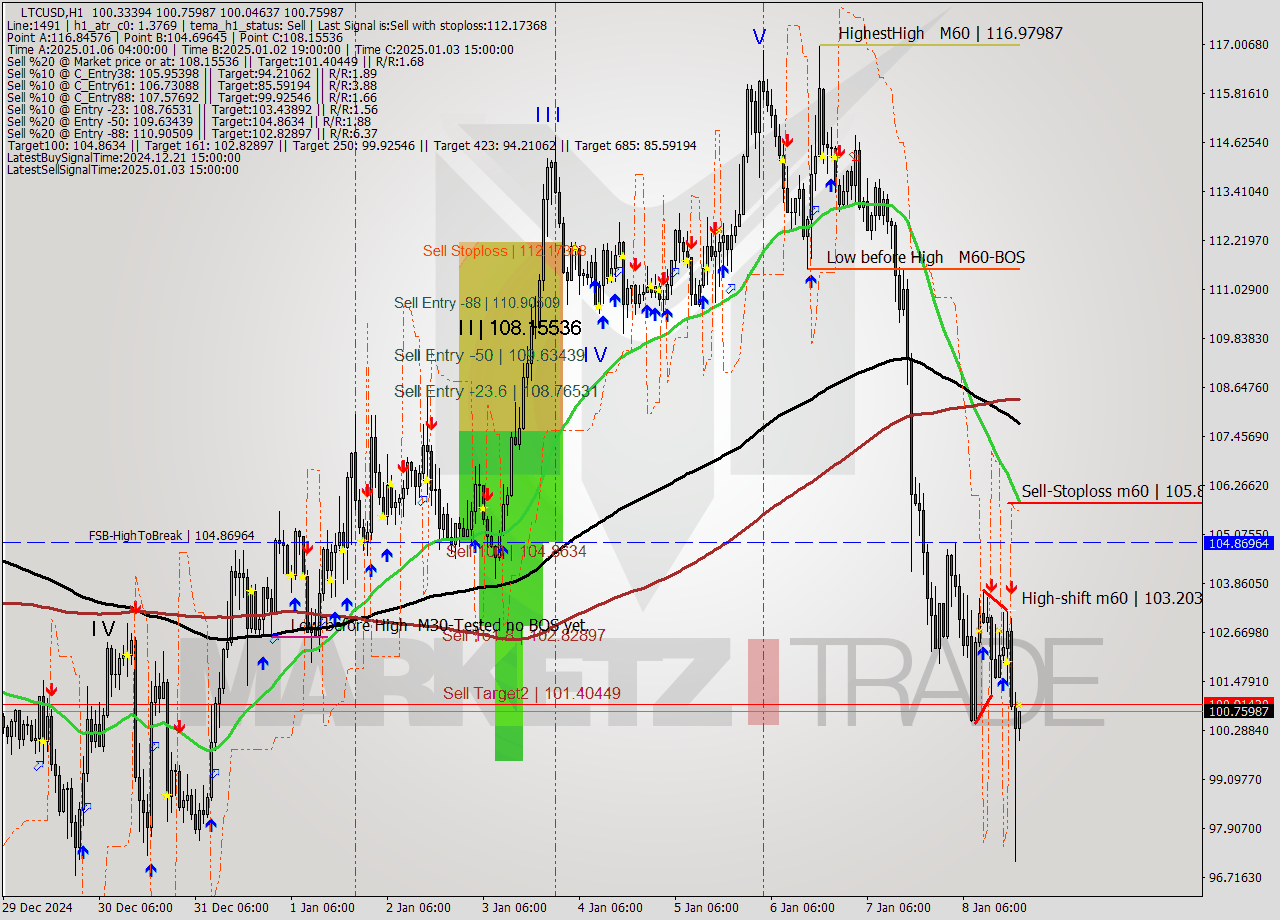This screenshot has width=1280, height=920.
Task: Select the blue V wave label at top
Action: coord(759,36)
